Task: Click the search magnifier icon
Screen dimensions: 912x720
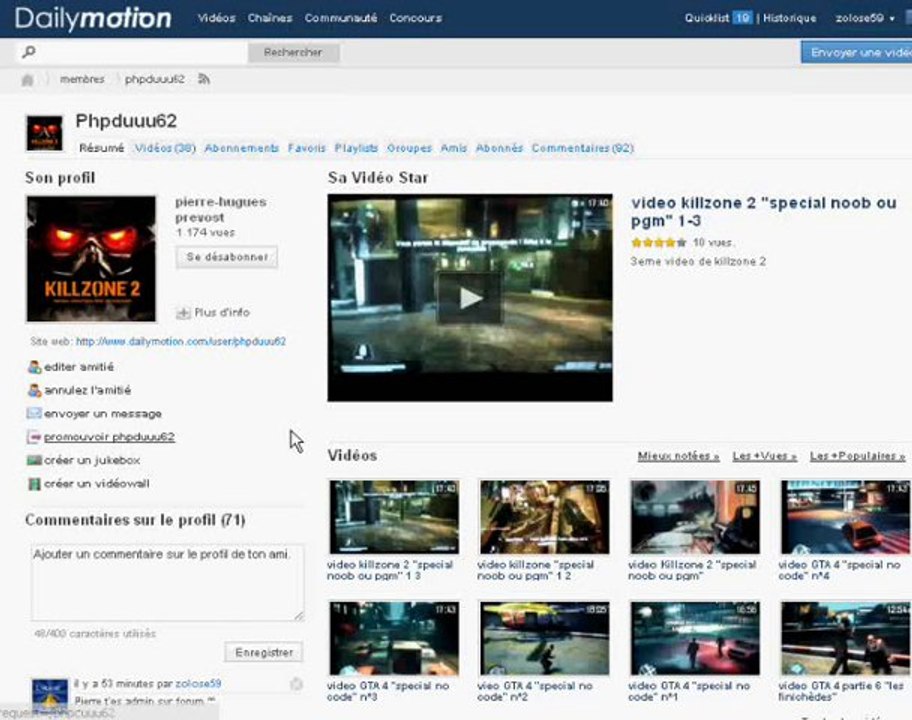Action: [x=28, y=52]
